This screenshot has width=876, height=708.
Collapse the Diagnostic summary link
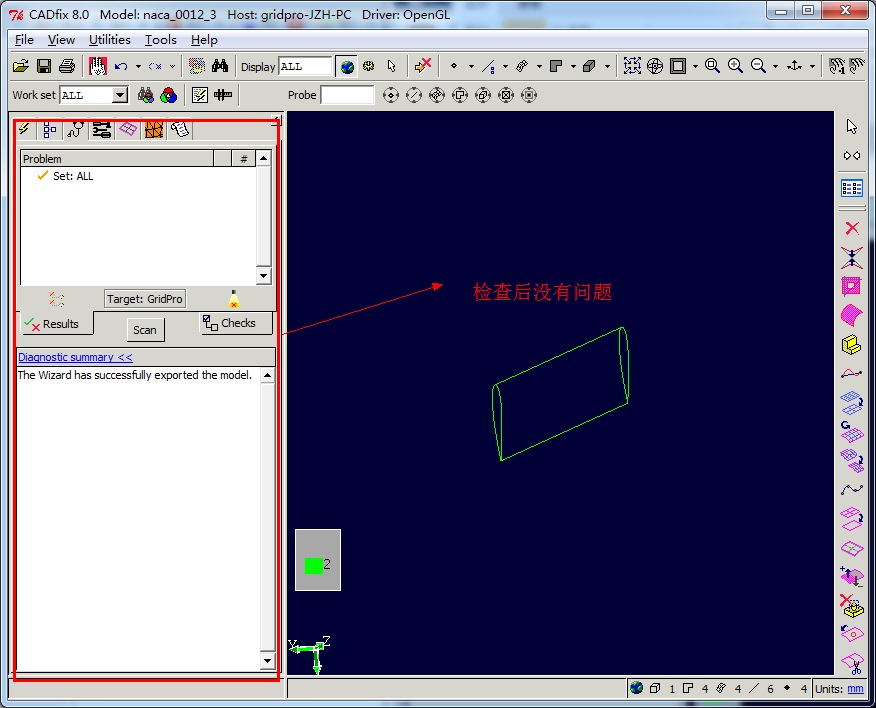pyautogui.click(x=75, y=357)
